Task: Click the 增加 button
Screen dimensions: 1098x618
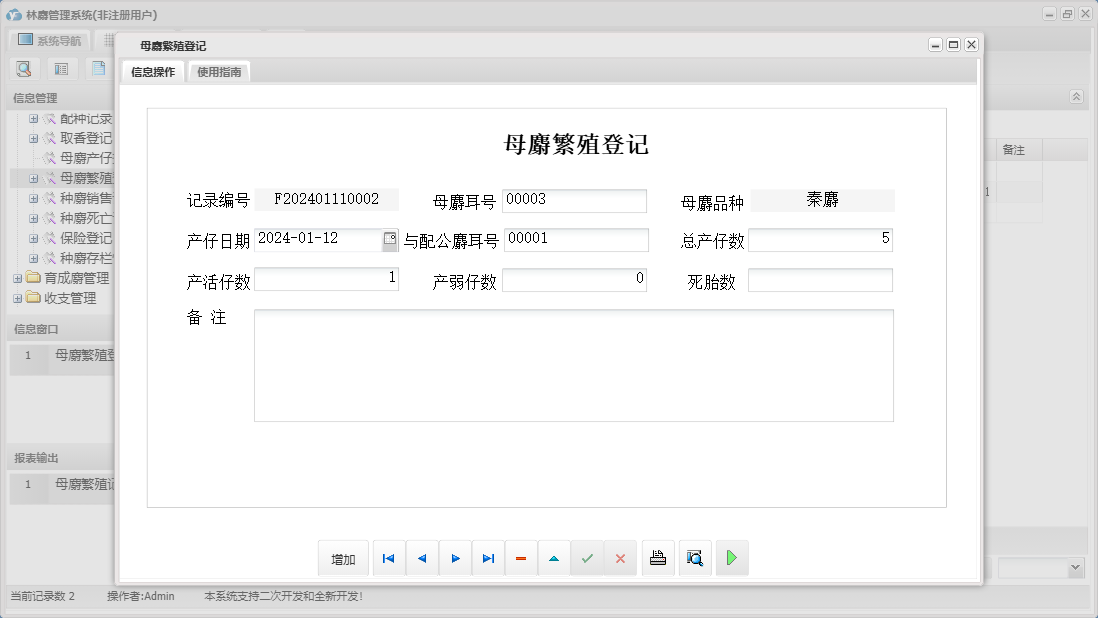Action: click(343, 559)
